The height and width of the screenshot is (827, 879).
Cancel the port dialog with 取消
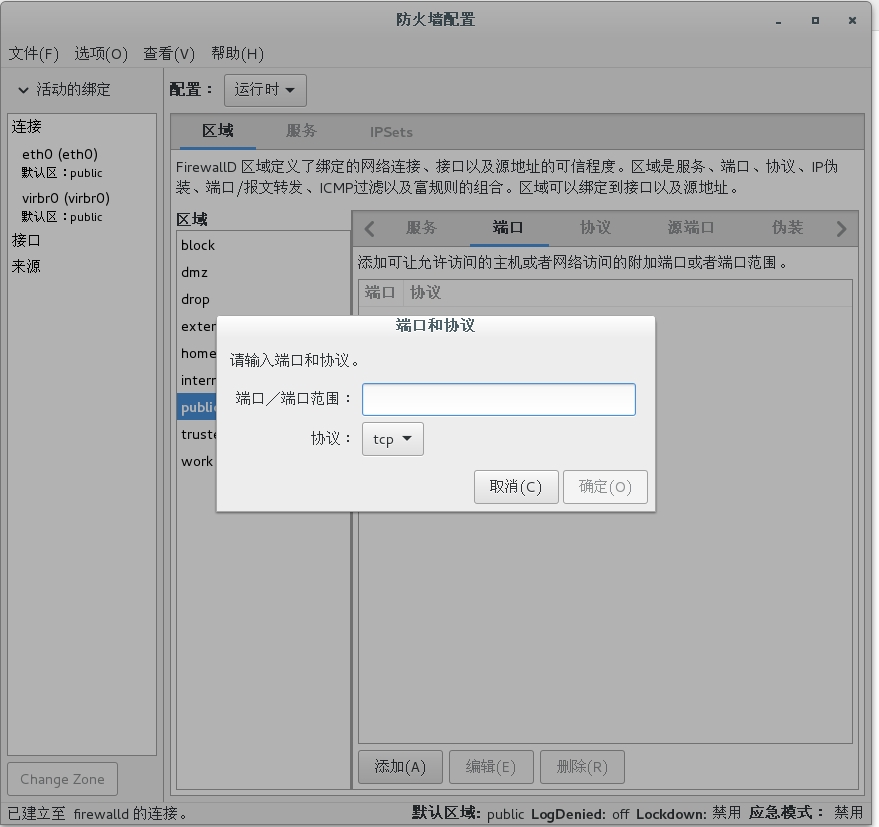pos(515,487)
